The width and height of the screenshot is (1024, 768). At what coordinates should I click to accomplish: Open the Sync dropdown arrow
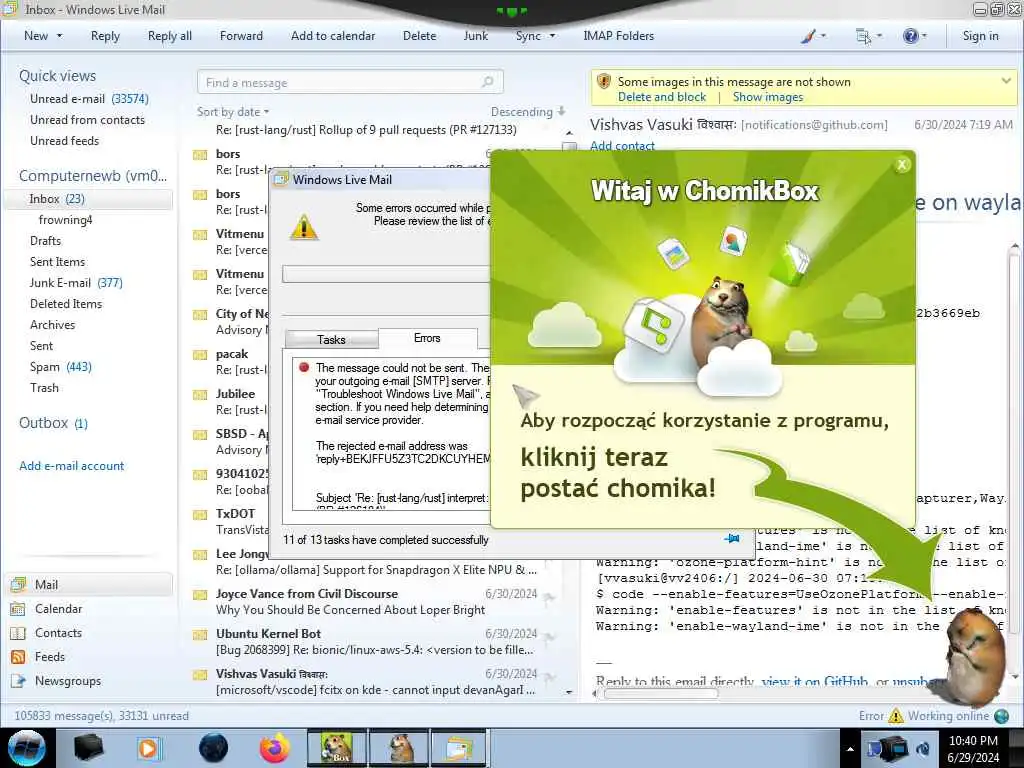pyautogui.click(x=552, y=36)
